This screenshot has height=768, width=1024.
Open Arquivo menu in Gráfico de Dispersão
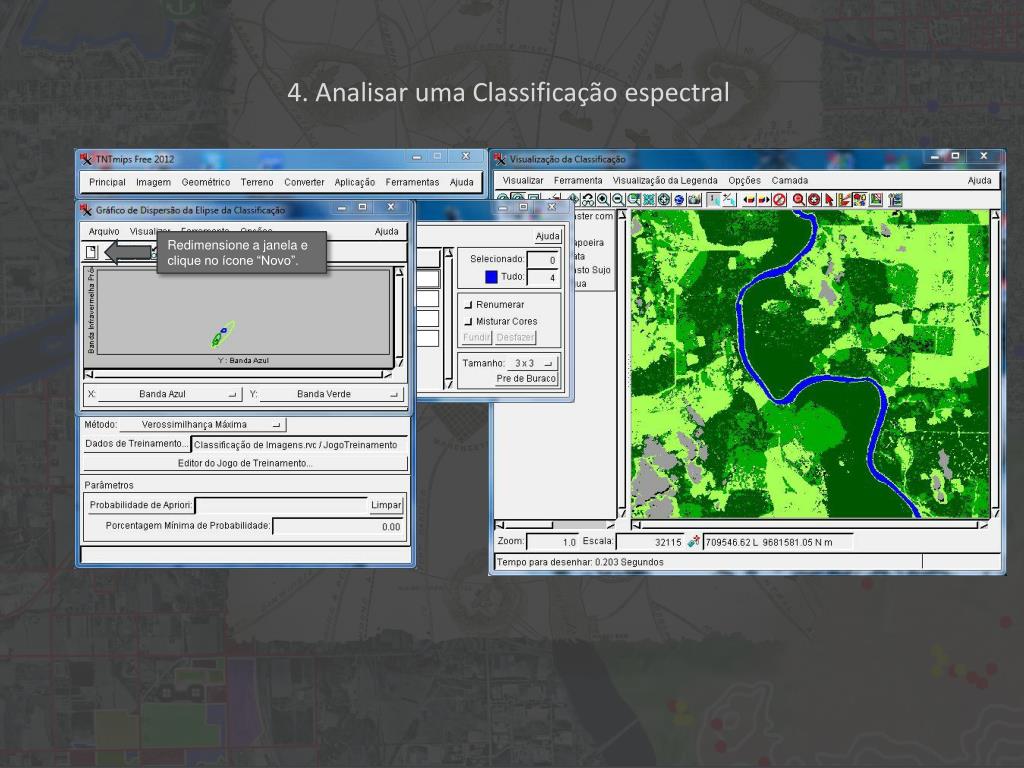tap(104, 231)
